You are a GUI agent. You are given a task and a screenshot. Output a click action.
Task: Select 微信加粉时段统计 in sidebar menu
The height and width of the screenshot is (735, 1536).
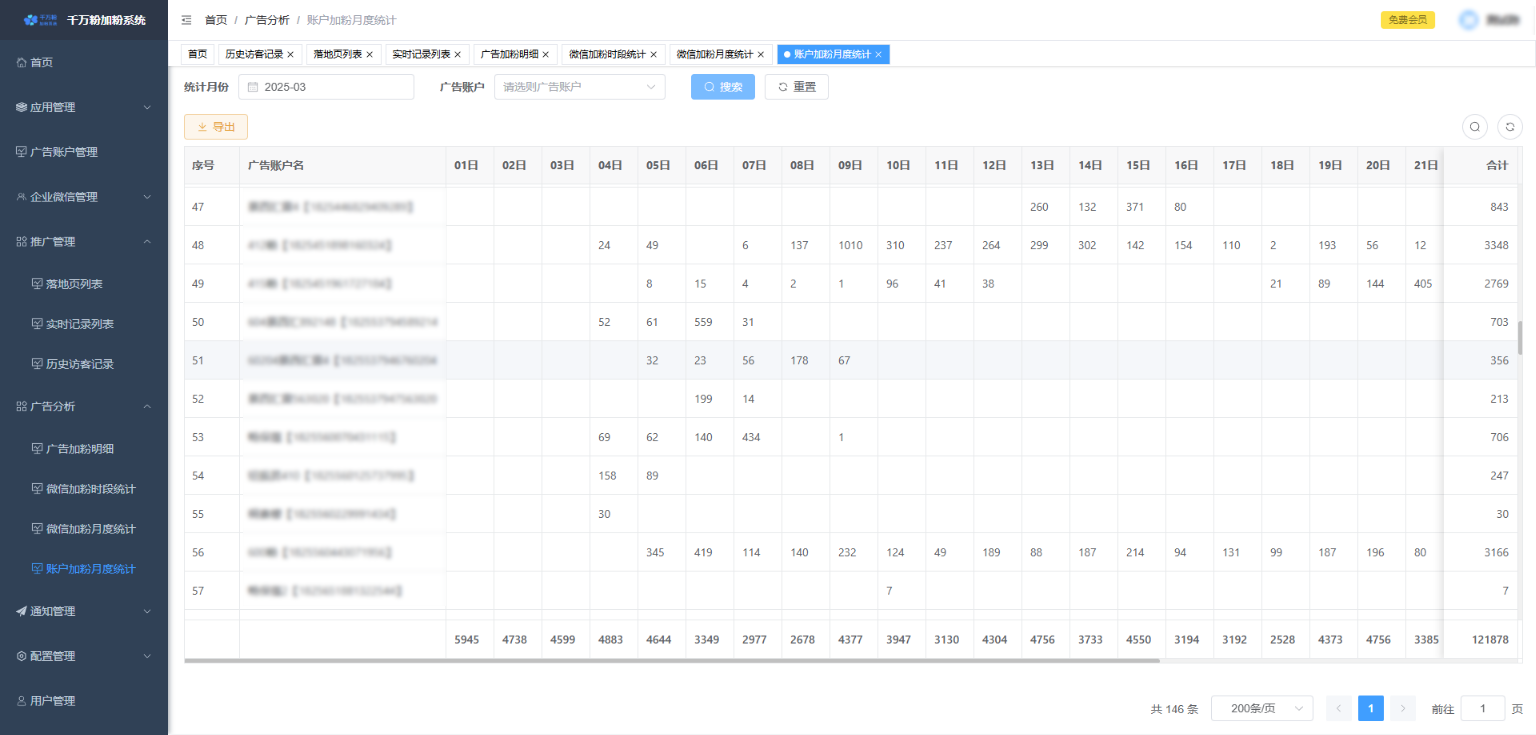coord(90,489)
